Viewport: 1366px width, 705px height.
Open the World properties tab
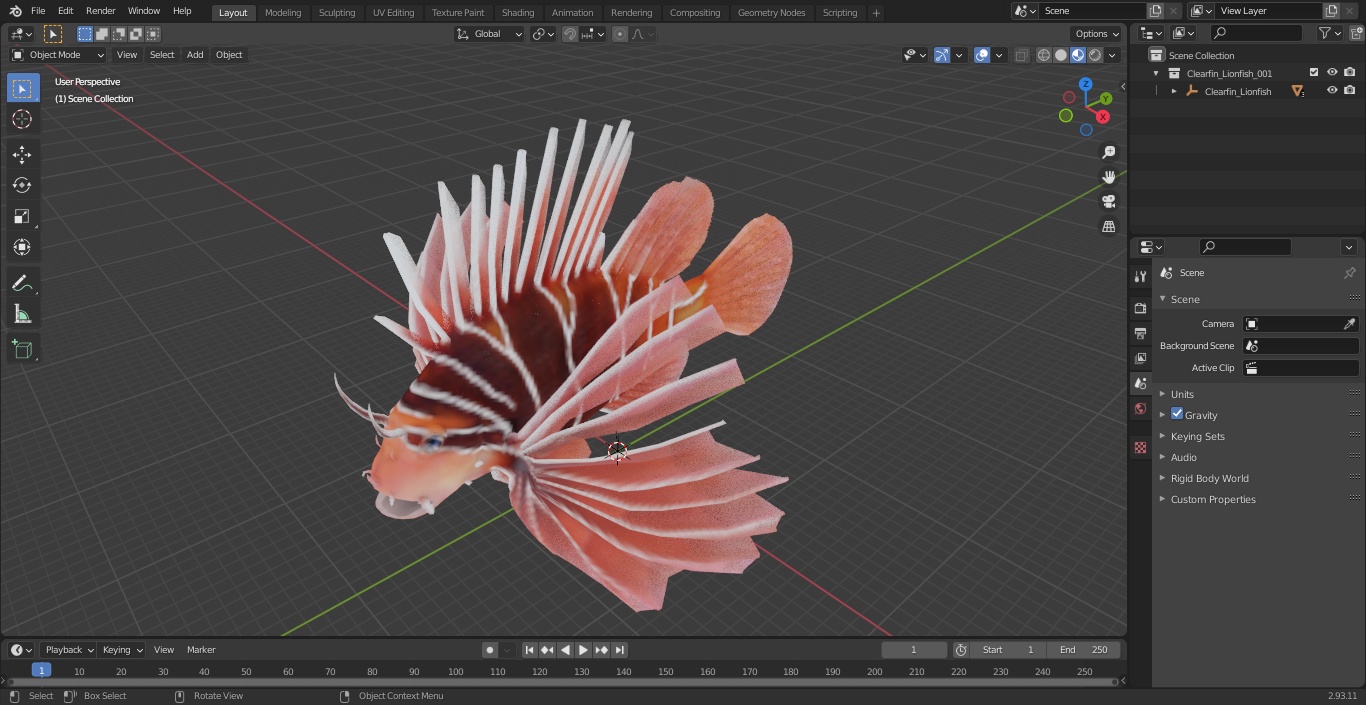(1140, 408)
